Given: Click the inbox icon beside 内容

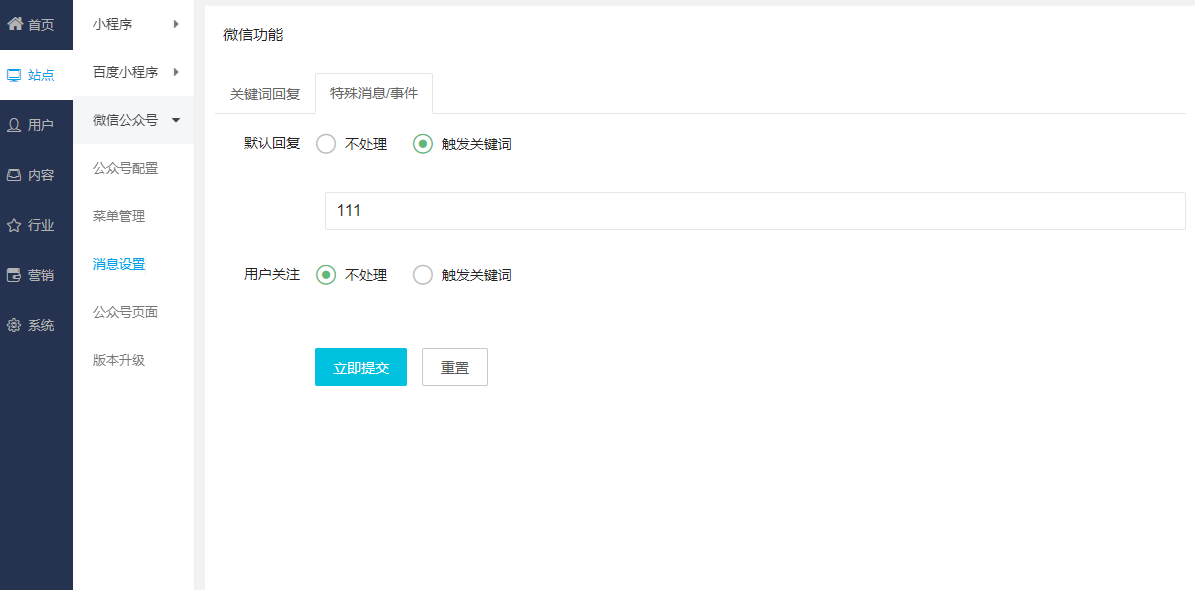Looking at the screenshot, I should click(x=14, y=175).
